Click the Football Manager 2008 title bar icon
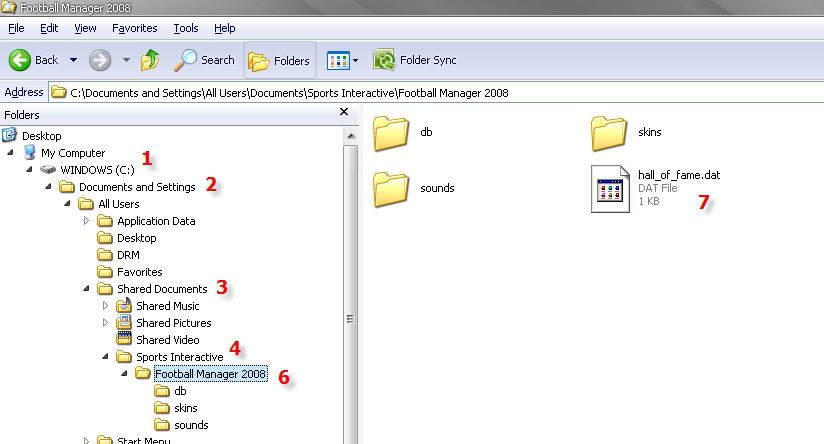Viewport: 824px width, 444px height. pyautogui.click(x=9, y=7)
